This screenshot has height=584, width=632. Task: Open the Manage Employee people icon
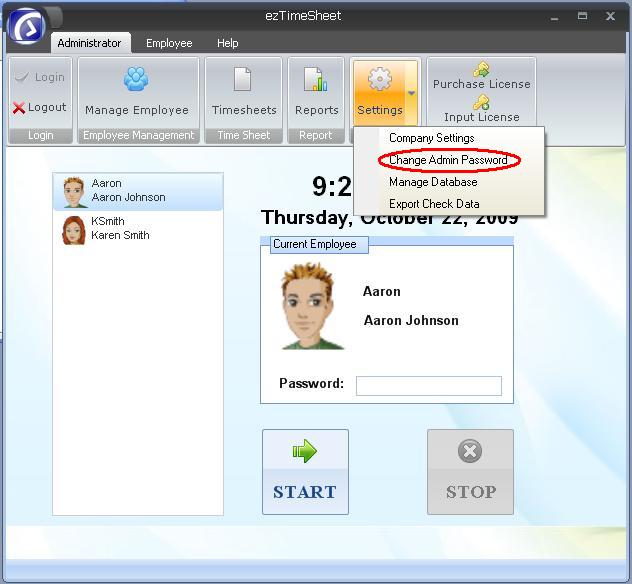[x=136, y=79]
